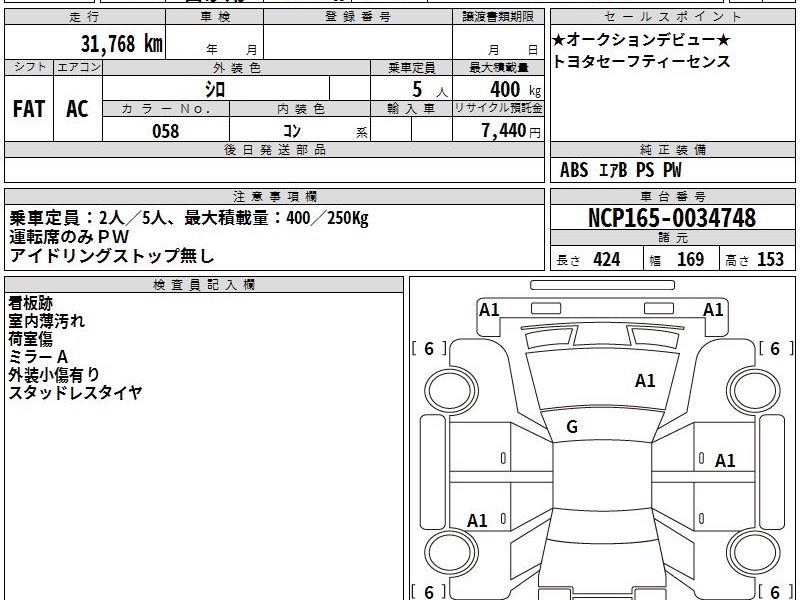800x600 pixels.
Task: Select the 高さ 153 height value
Action: [x=755, y=260]
